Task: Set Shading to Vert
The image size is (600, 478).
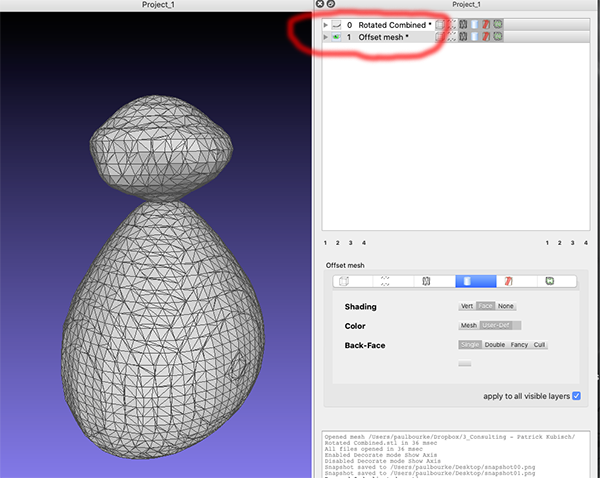Action: [467, 306]
